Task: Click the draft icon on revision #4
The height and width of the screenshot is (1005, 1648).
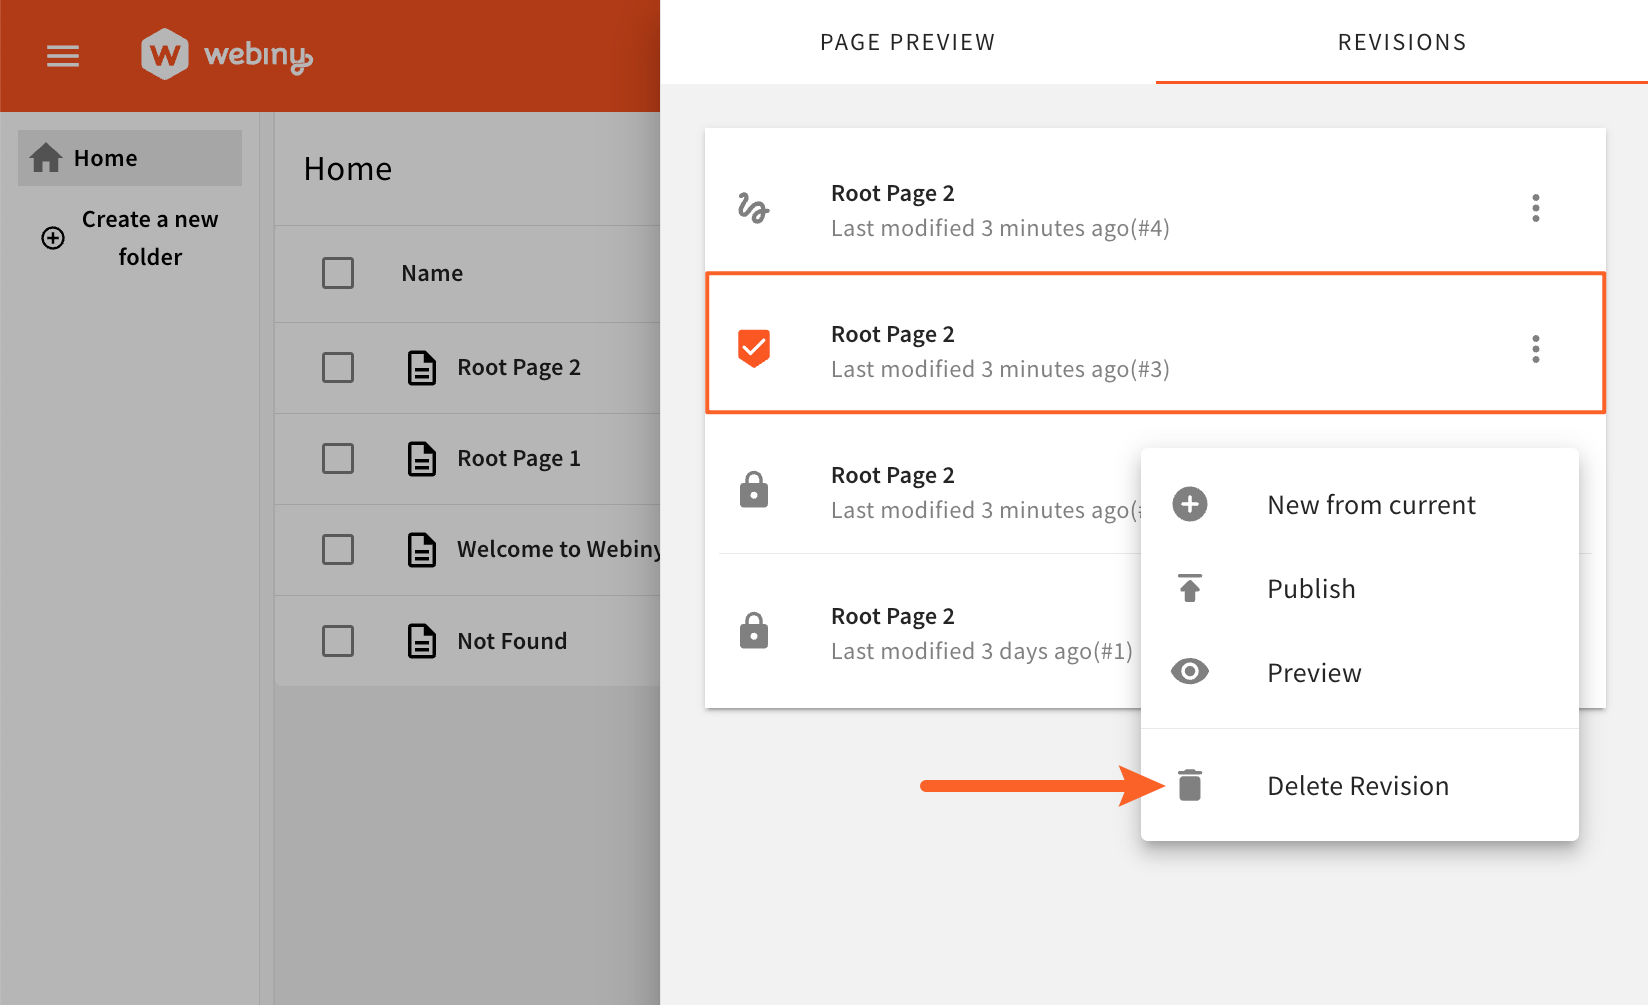Action: pyautogui.click(x=753, y=208)
